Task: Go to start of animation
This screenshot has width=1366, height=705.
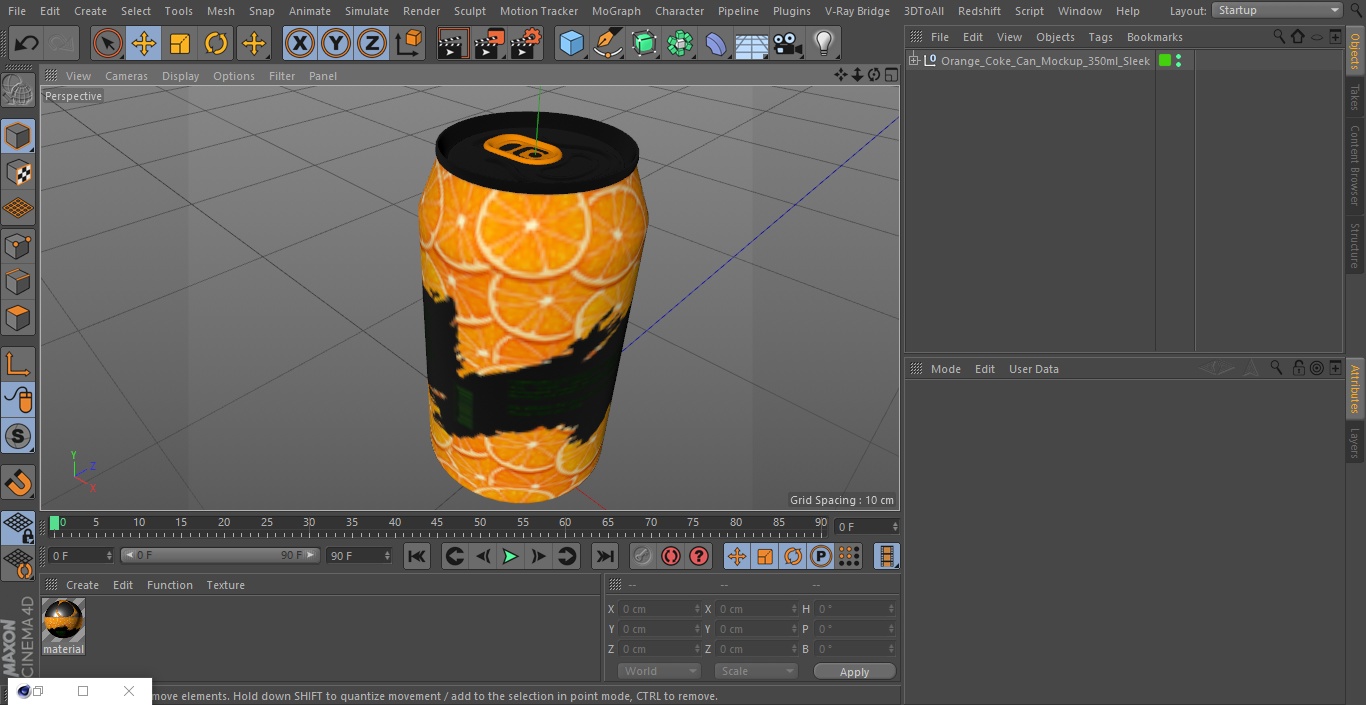Action: coord(417,556)
